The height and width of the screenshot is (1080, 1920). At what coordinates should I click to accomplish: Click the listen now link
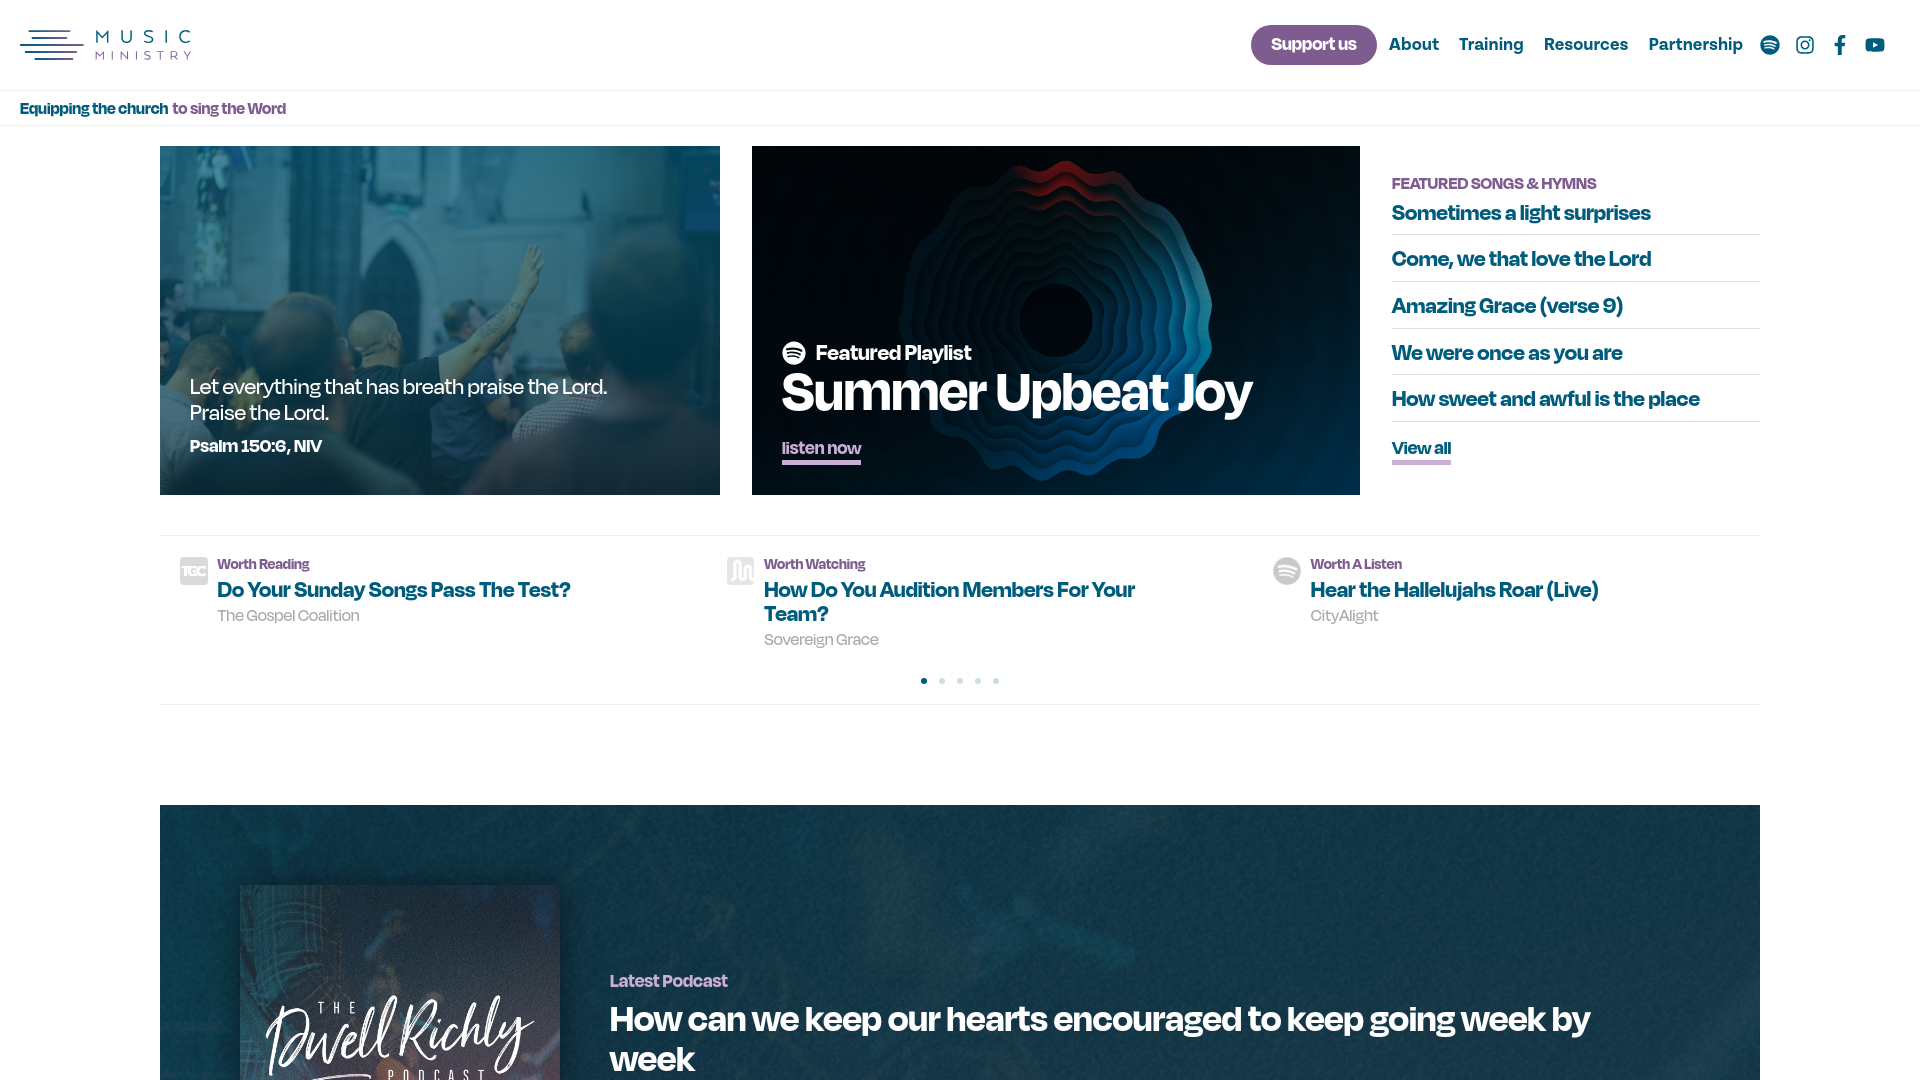821,449
